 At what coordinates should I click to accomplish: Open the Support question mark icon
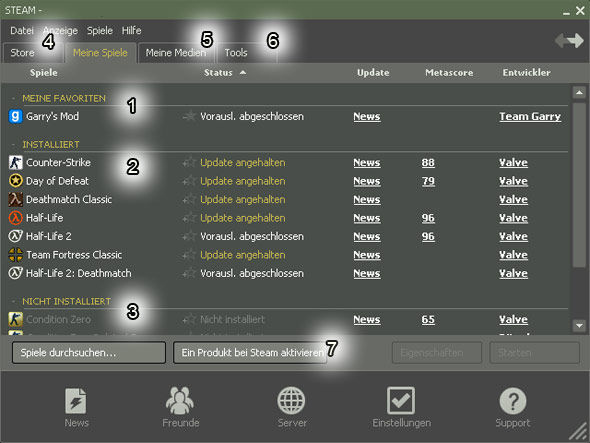(x=513, y=401)
